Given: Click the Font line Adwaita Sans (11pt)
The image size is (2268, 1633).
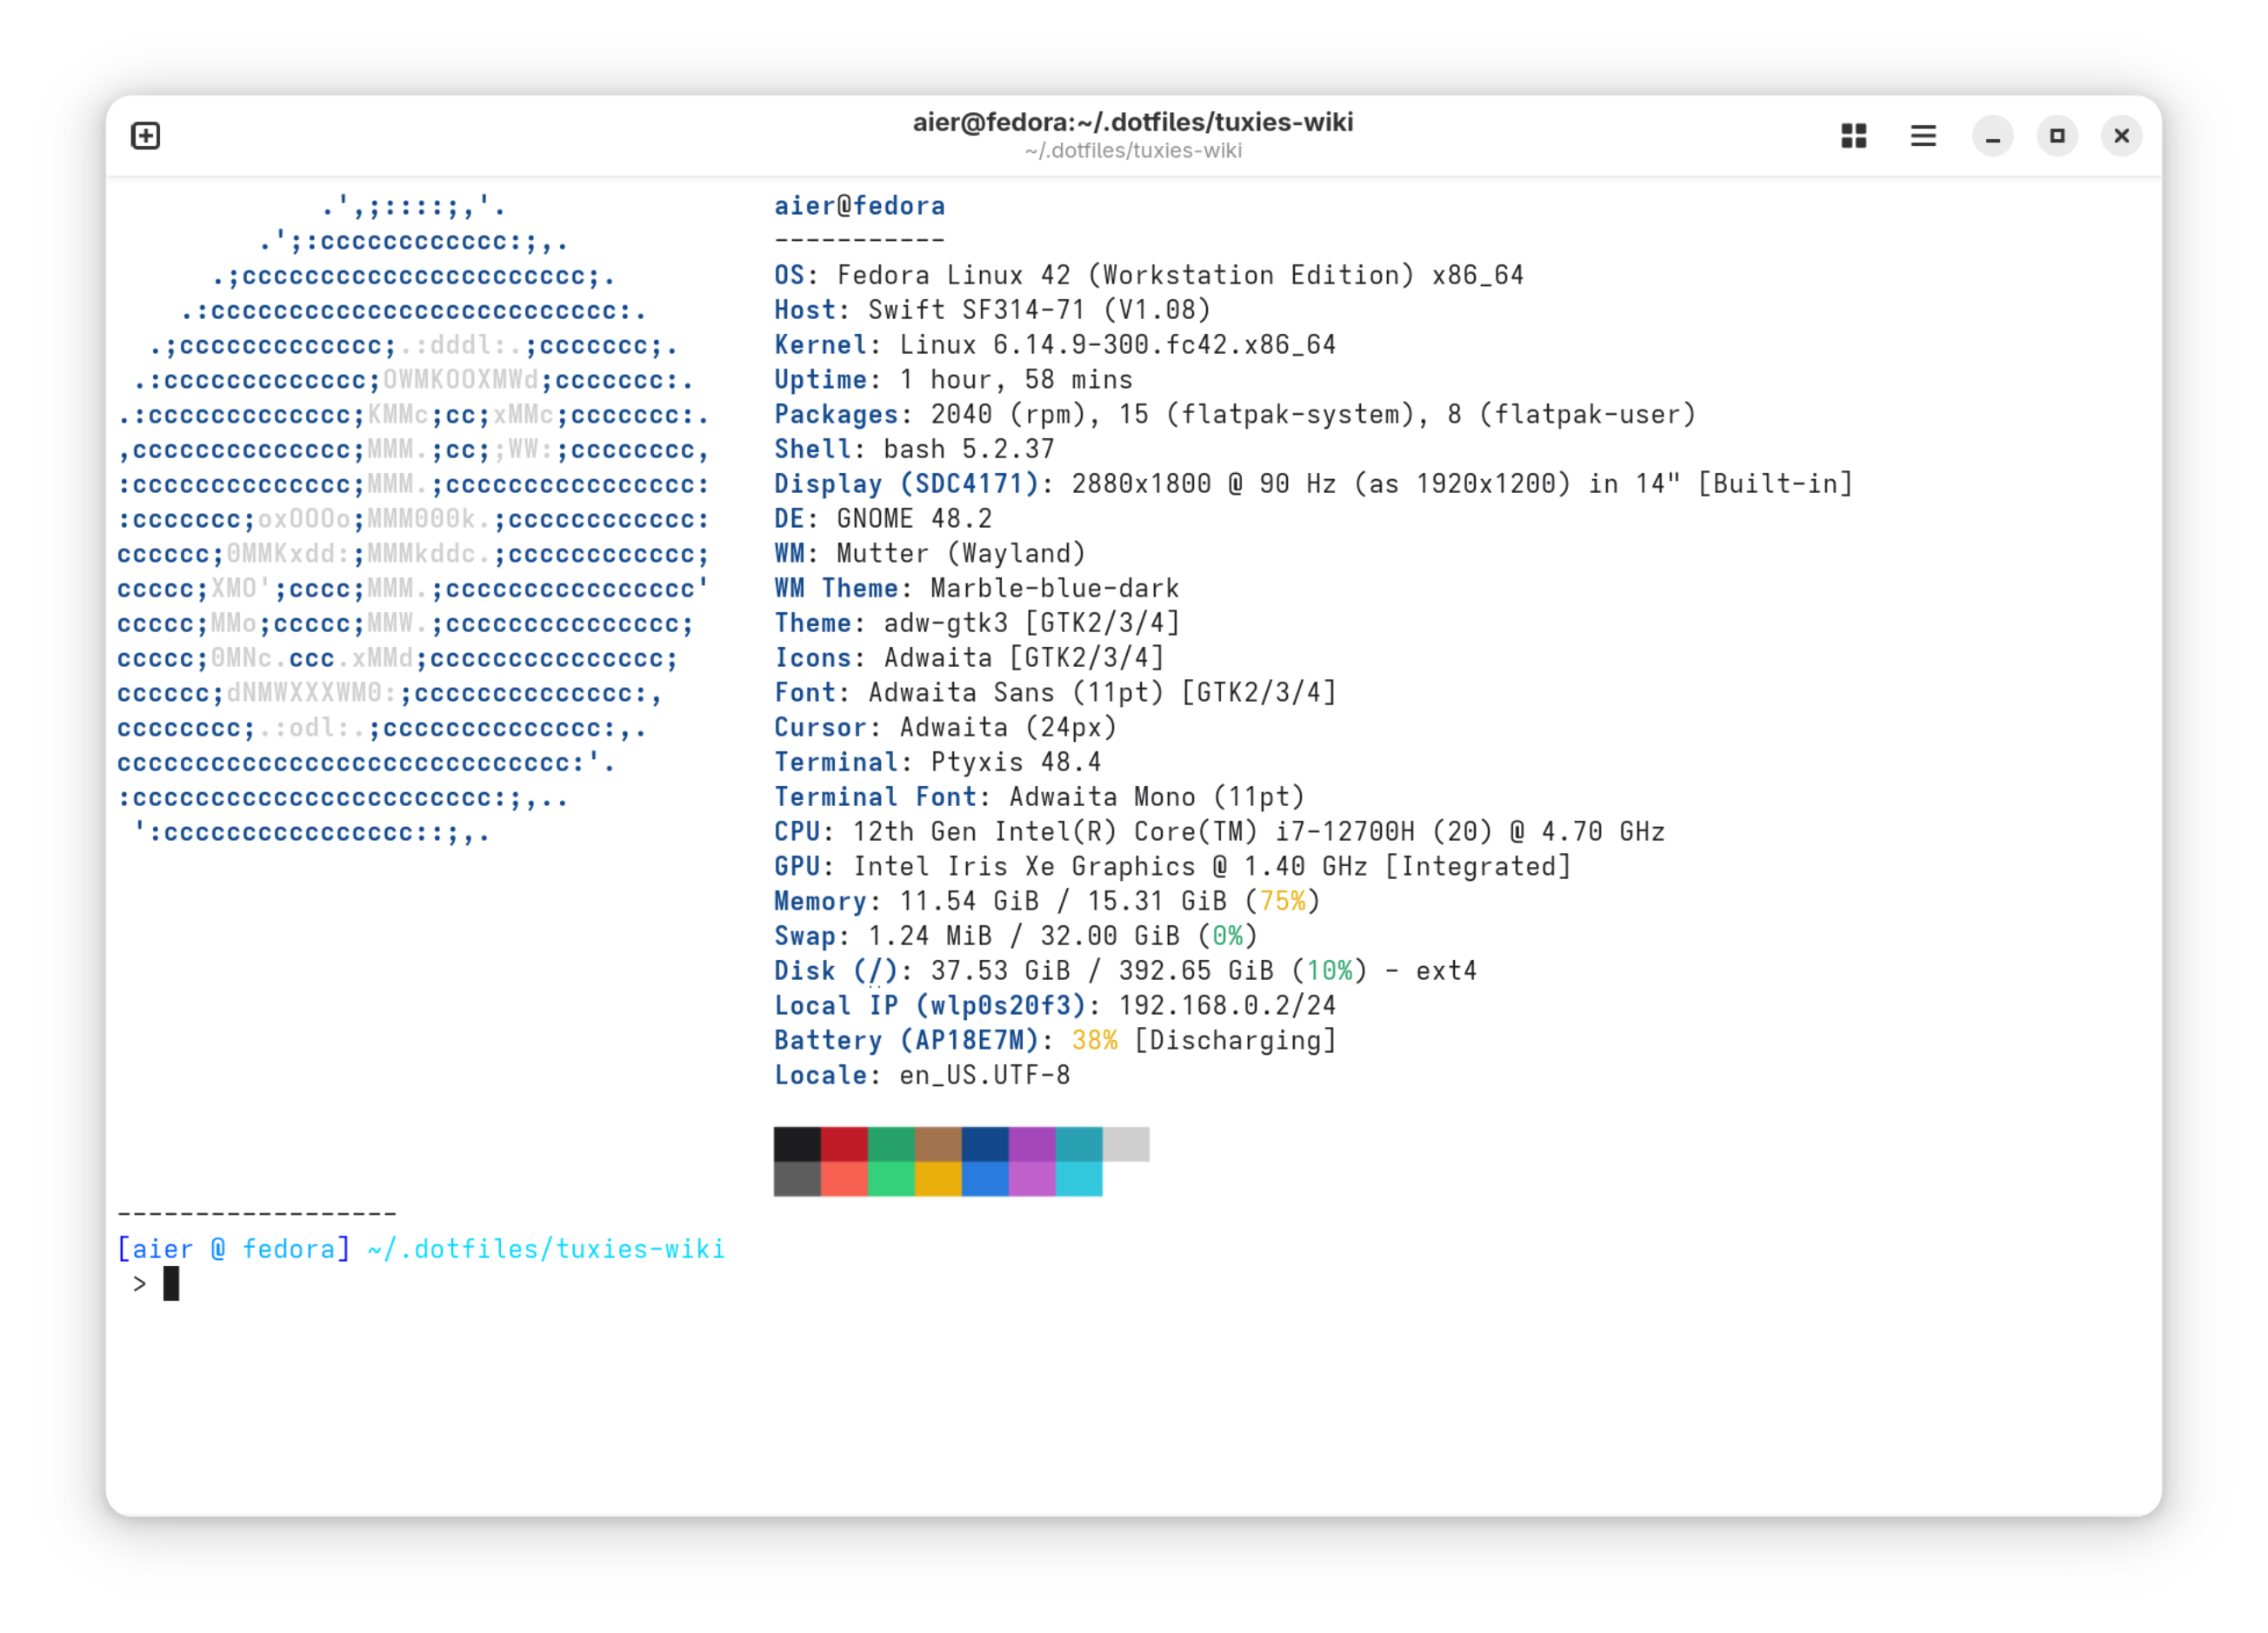Looking at the screenshot, I should pyautogui.click(x=1055, y=693).
